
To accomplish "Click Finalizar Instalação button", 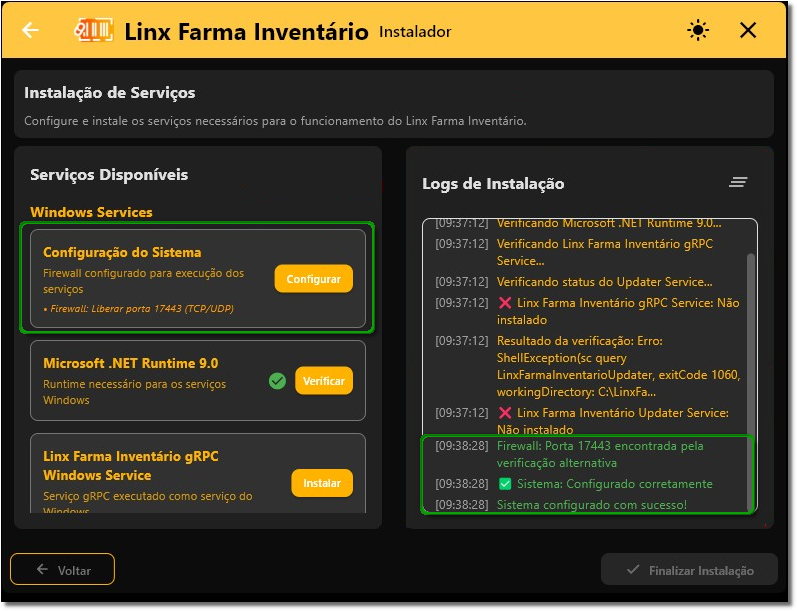I will click(x=689, y=570).
